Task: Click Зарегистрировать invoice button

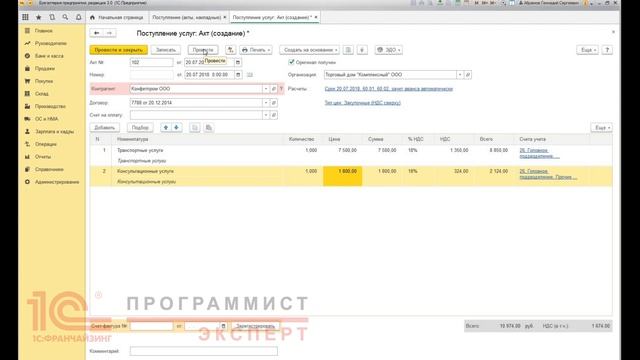Action: point(256,326)
